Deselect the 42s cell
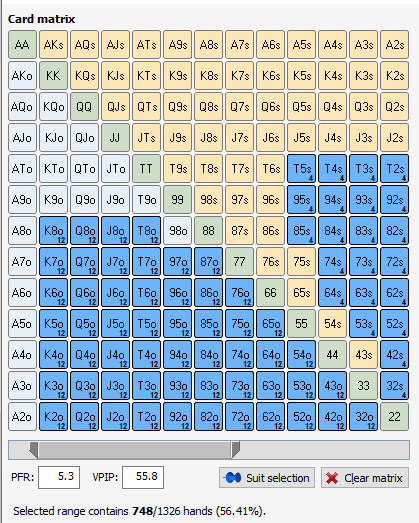Viewport: 419px width, 523px height. [395, 355]
